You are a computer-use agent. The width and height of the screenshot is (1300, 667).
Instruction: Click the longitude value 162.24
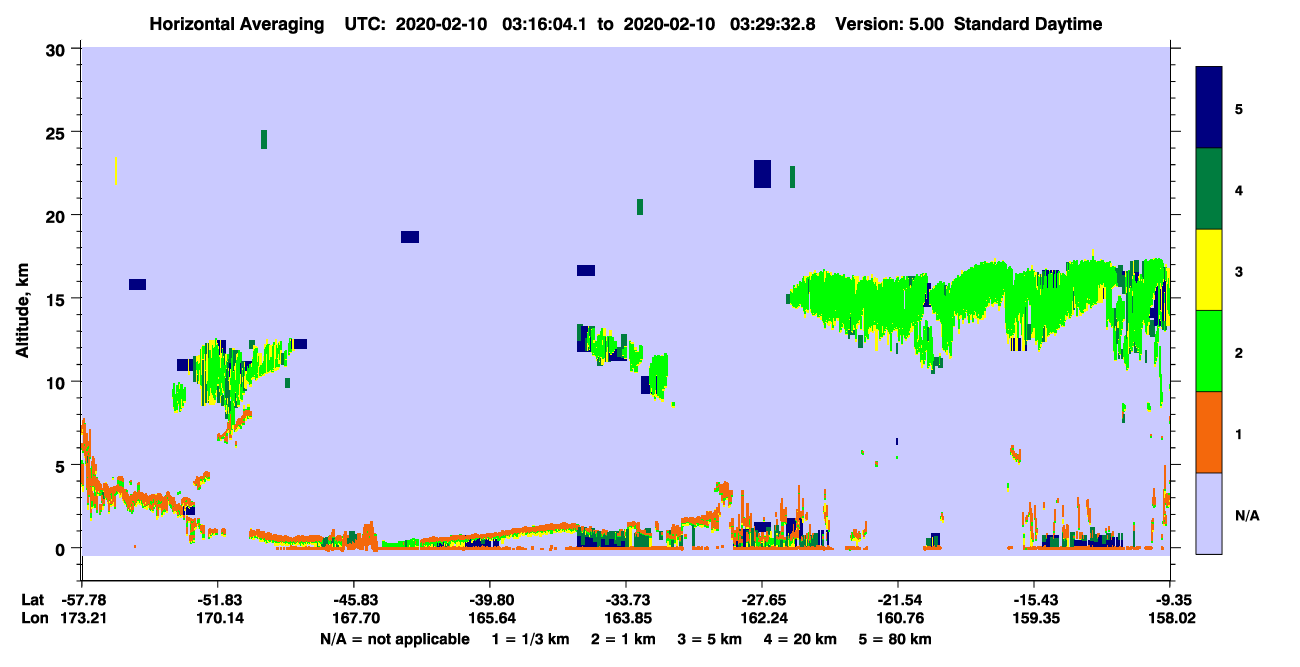click(762, 618)
